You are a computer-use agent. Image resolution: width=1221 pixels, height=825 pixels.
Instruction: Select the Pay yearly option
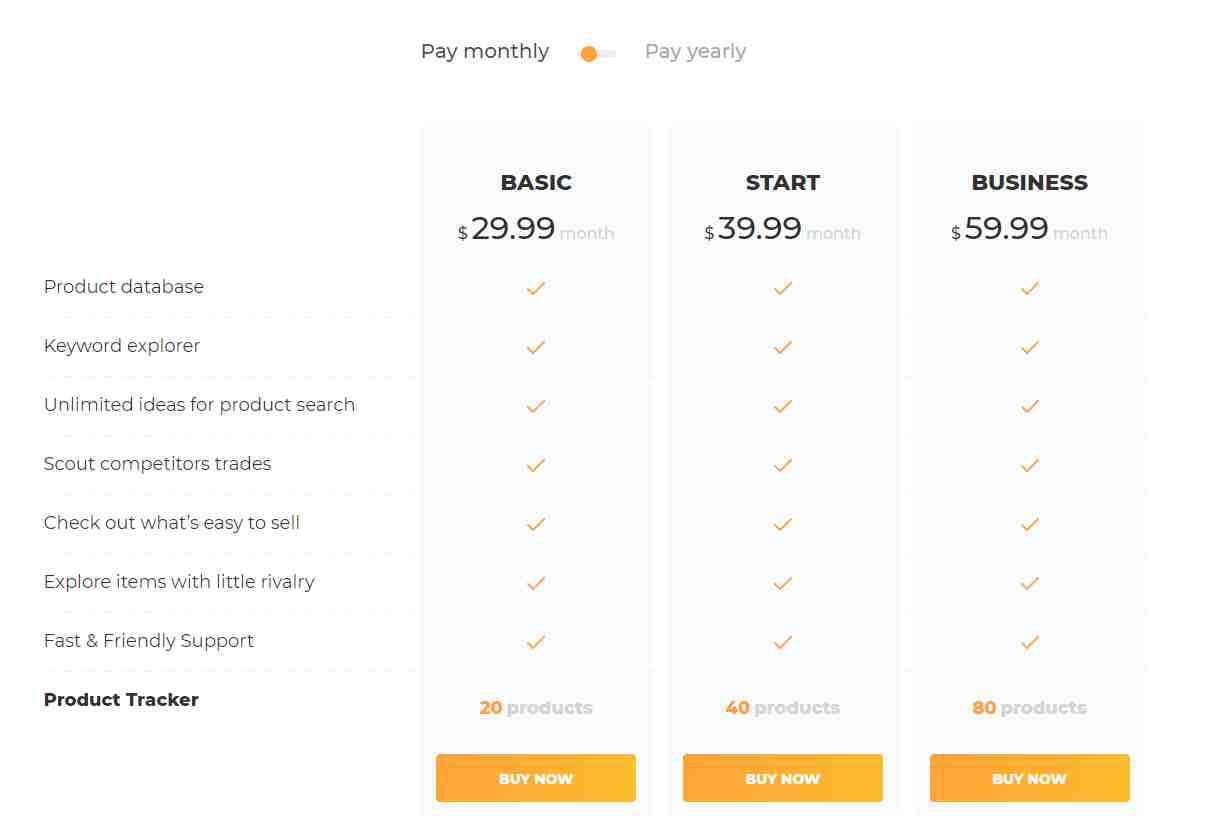pos(695,52)
